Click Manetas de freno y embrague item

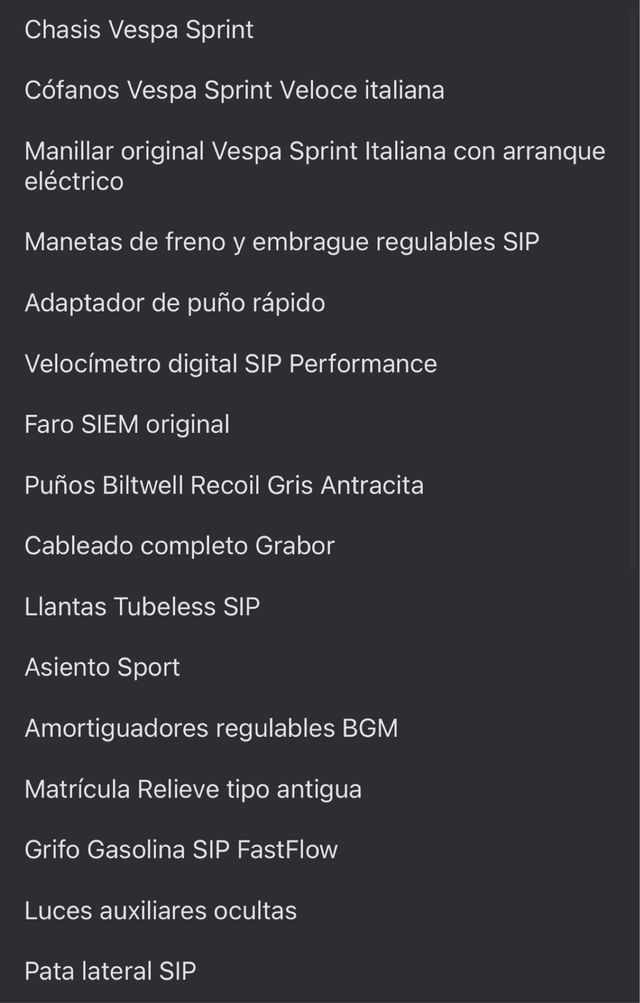(281, 242)
